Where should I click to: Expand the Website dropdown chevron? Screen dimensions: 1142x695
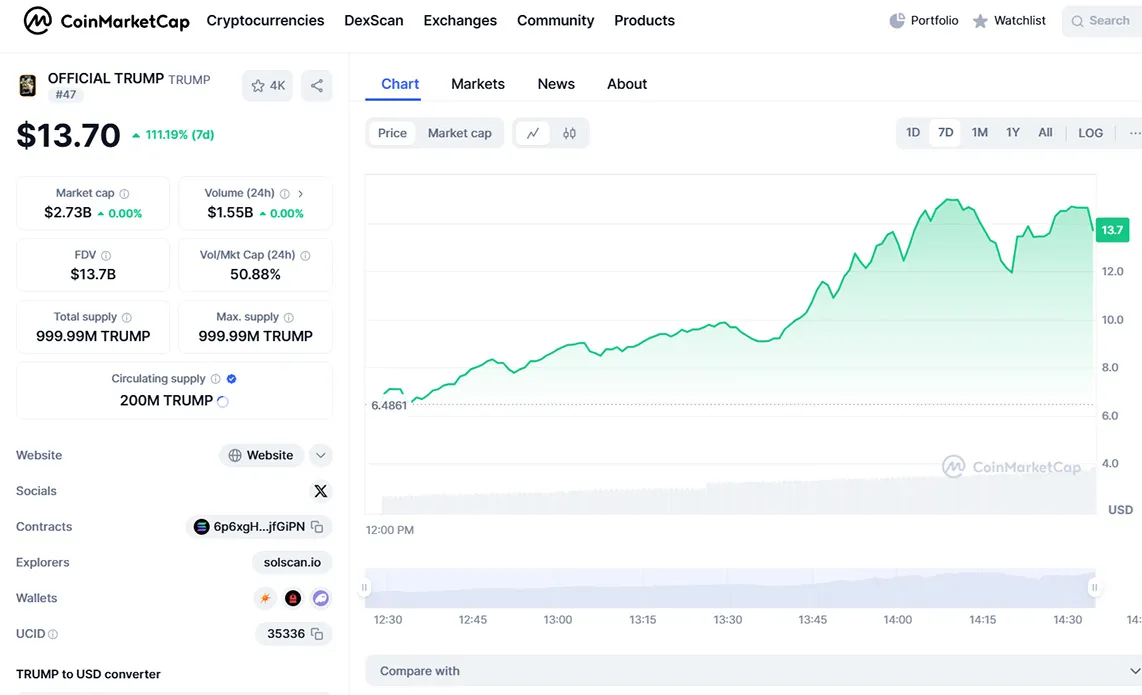pyautogui.click(x=320, y=455)
